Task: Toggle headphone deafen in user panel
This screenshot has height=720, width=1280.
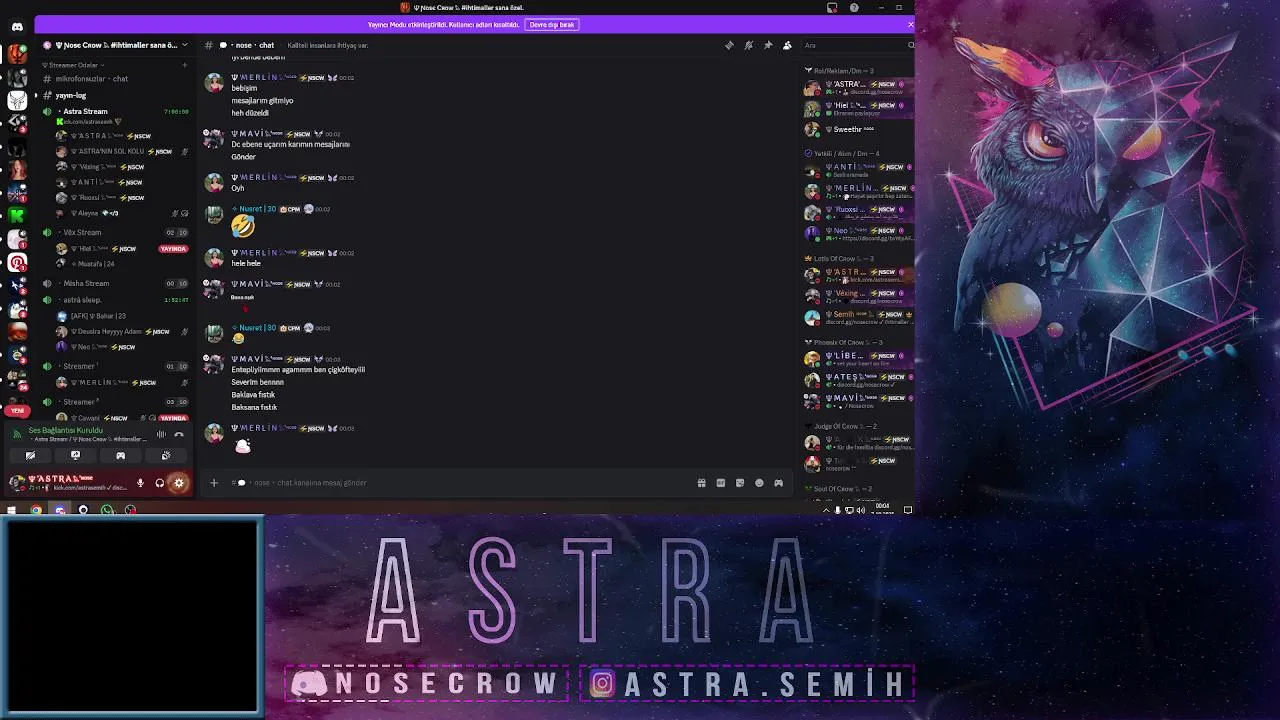Action: [x=159, y=483]
